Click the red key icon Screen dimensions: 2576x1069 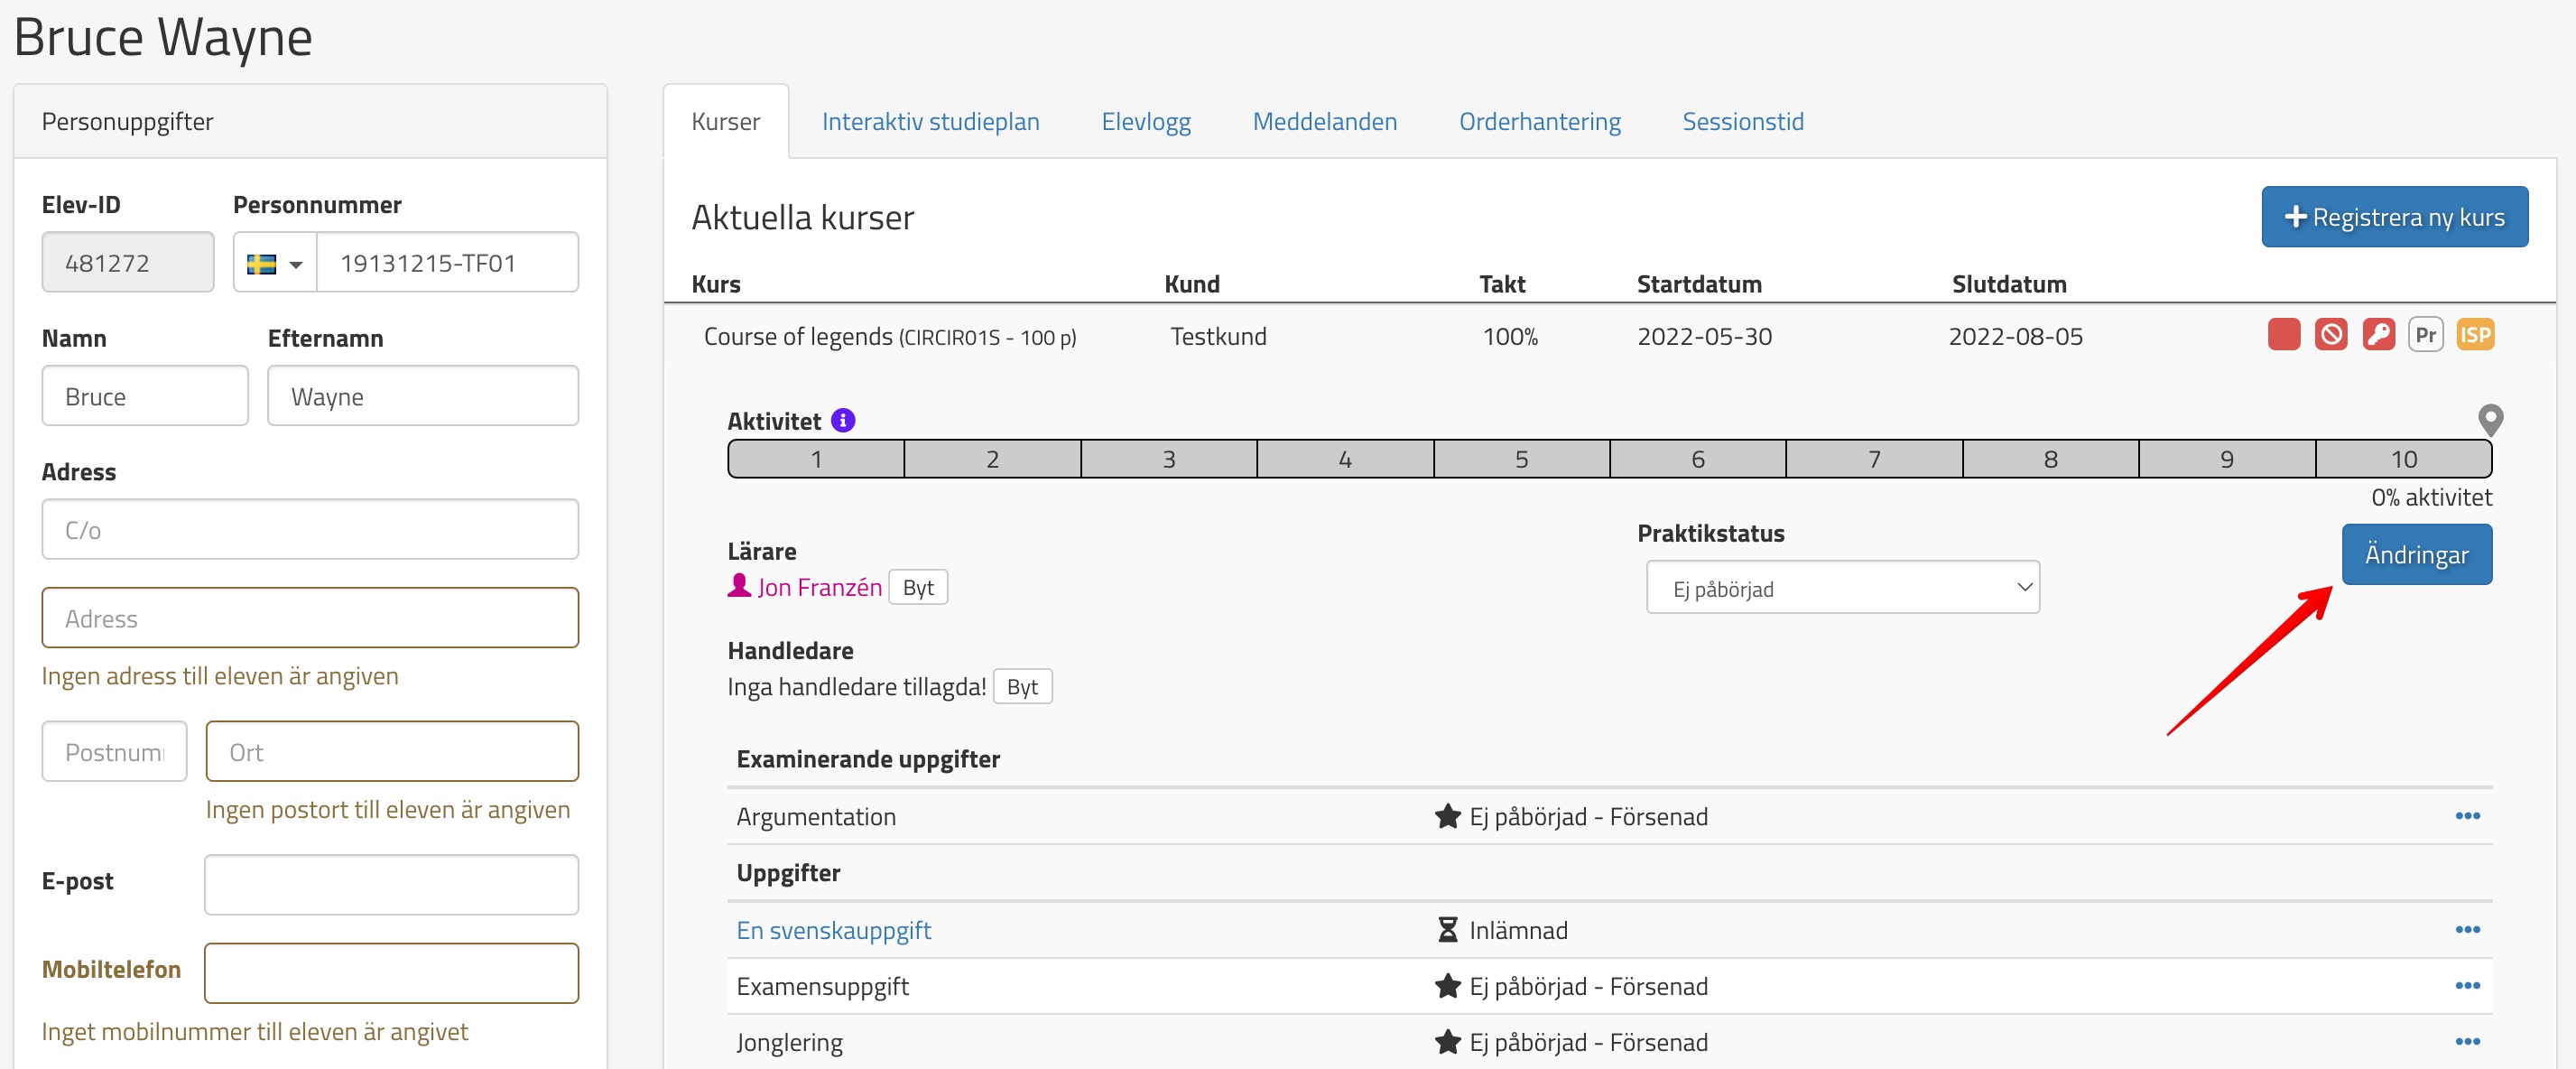[x=2378, y=335]
